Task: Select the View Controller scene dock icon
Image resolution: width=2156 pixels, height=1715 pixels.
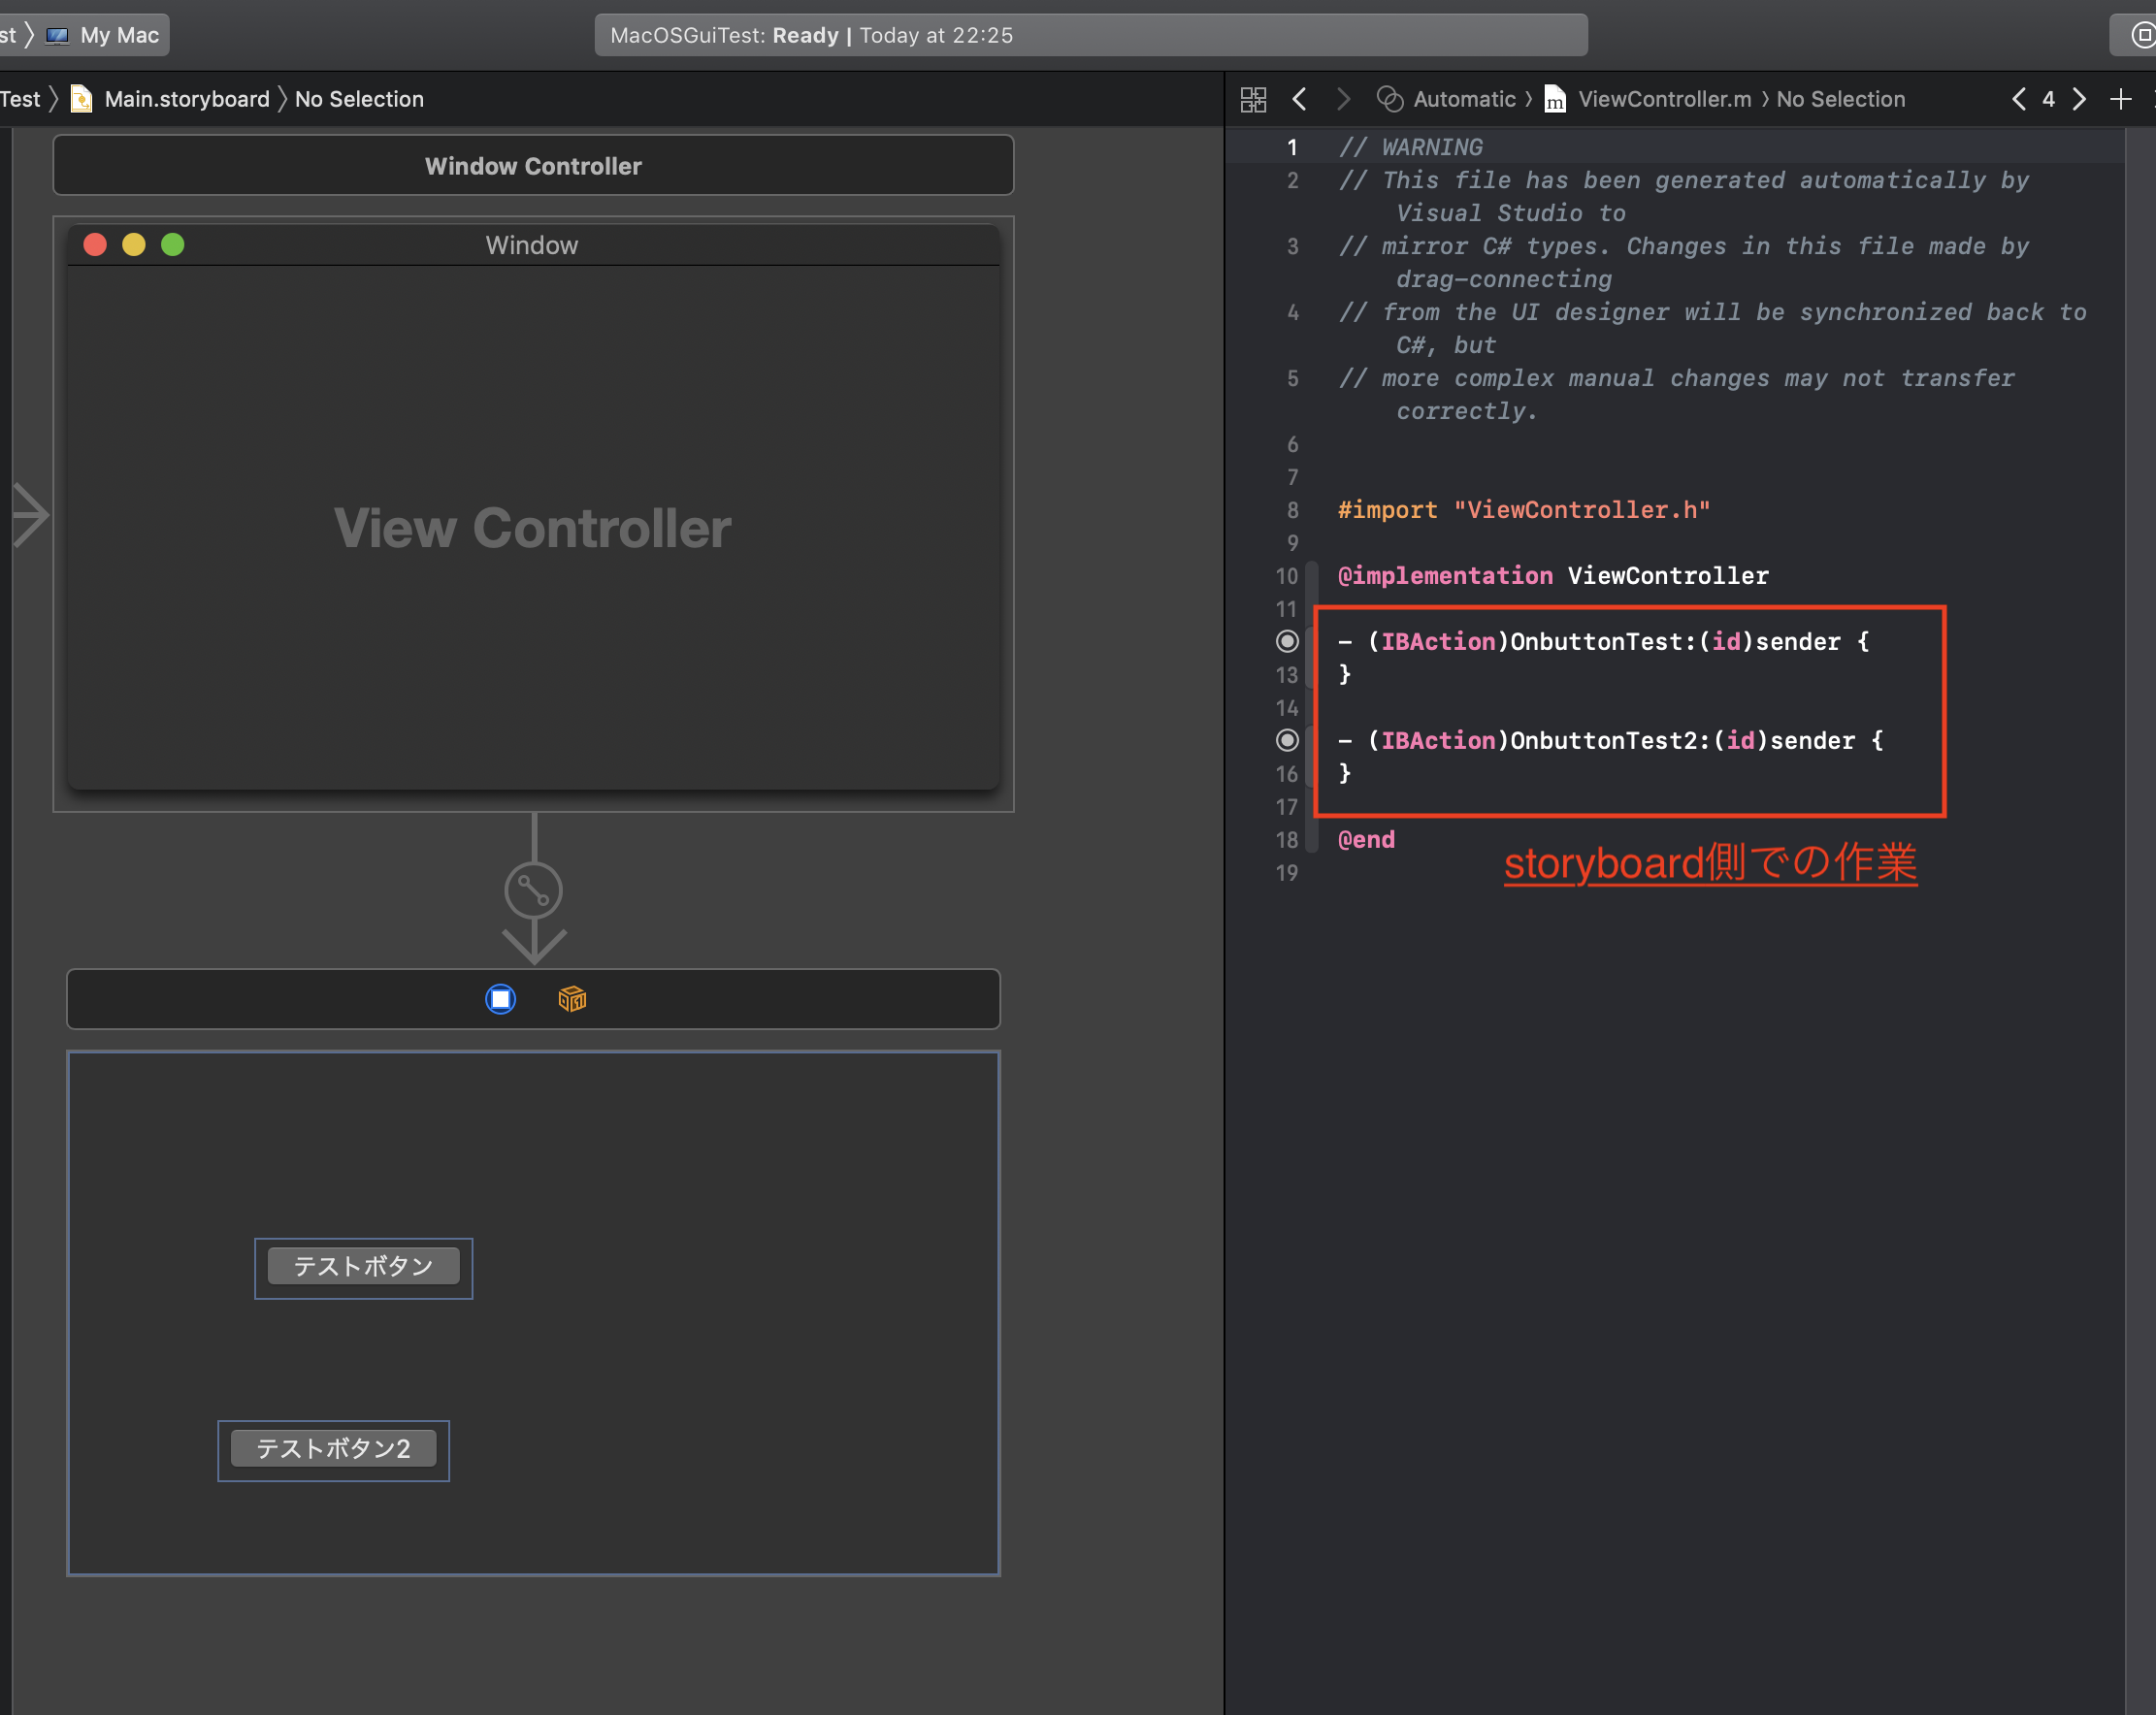Action: tap(500, 999)
